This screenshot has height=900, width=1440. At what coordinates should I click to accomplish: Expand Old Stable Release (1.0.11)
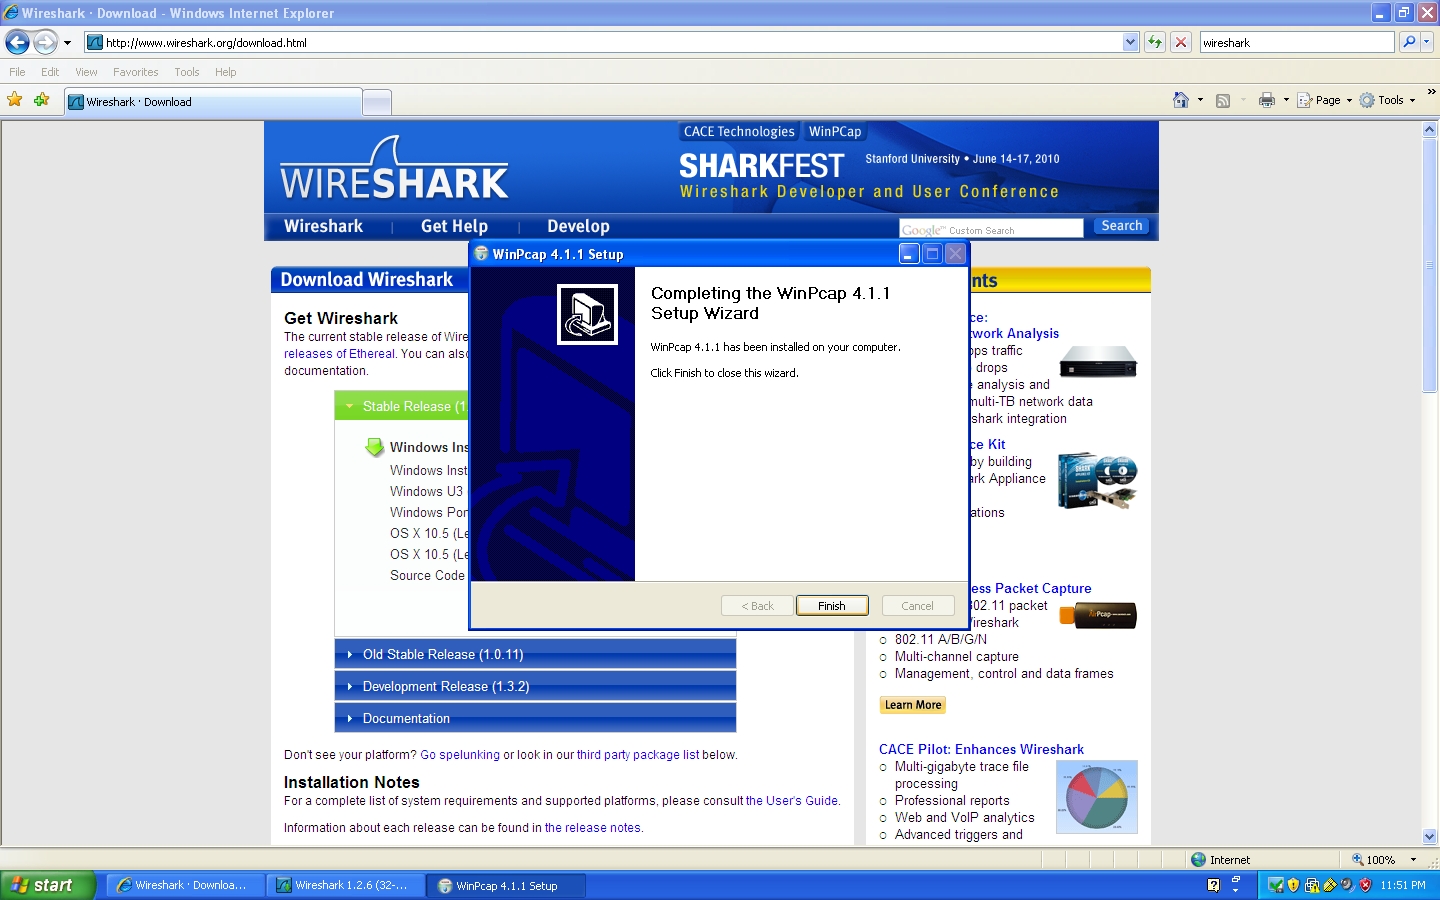pyautogui.click(x=535, y=654)
